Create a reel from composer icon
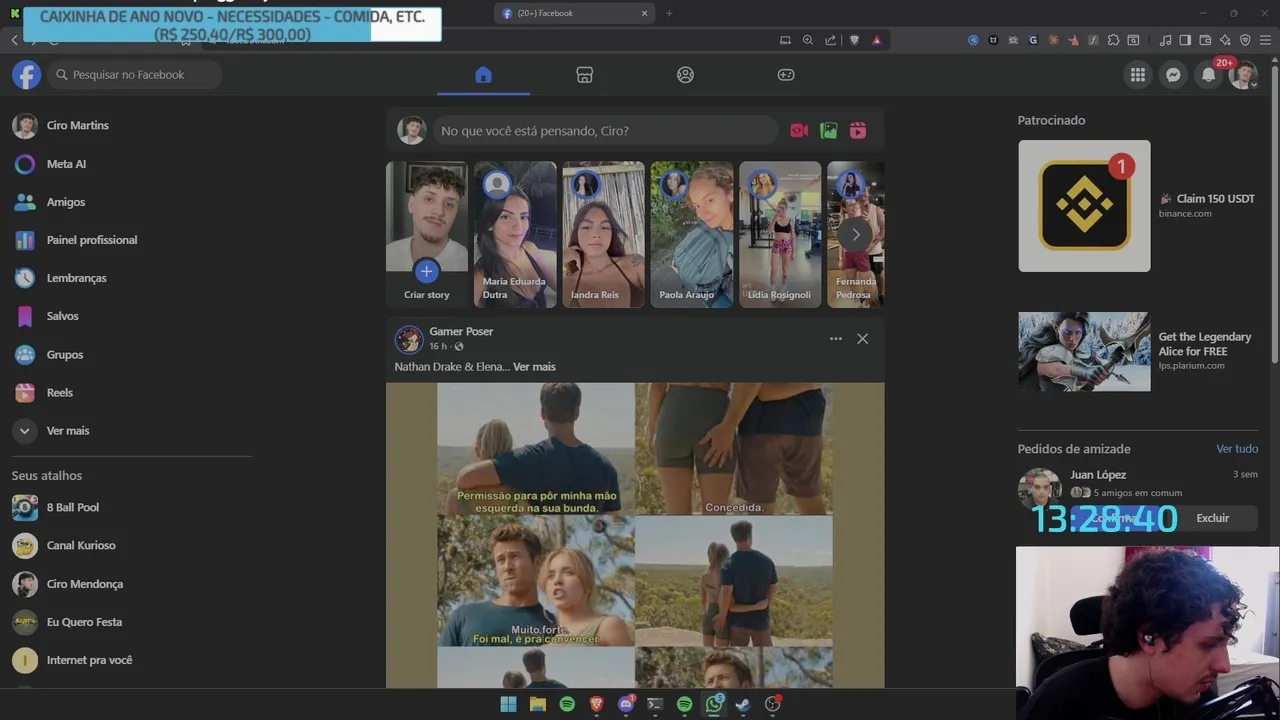This screenshot has height=720, width=1280. [858, 131]
